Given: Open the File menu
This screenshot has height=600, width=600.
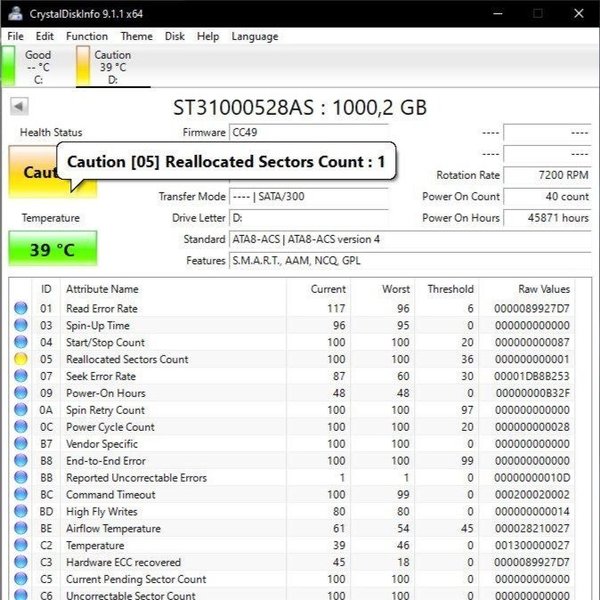Looking at the screenshot, I should 15,36.
